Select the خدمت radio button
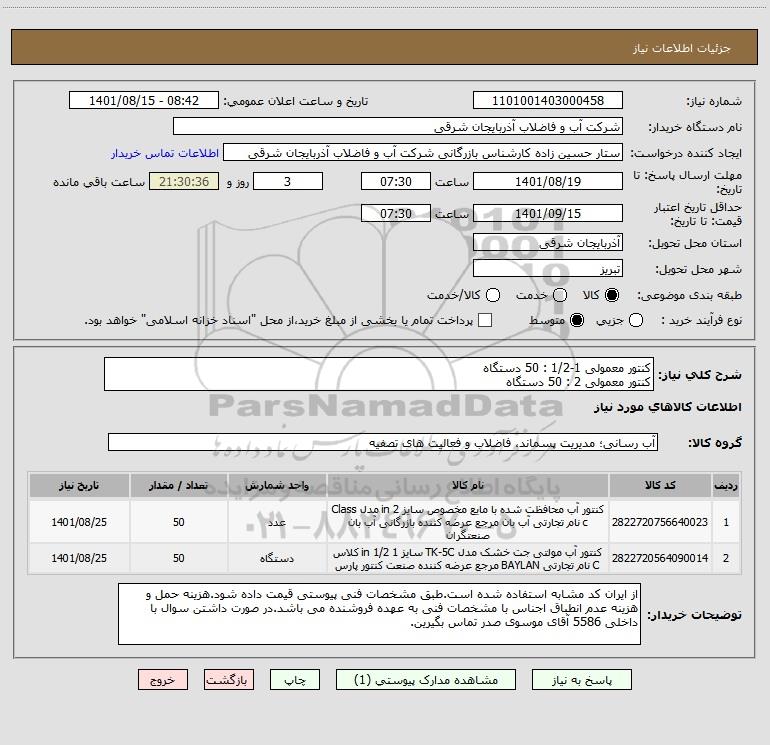 coord(560,295)
